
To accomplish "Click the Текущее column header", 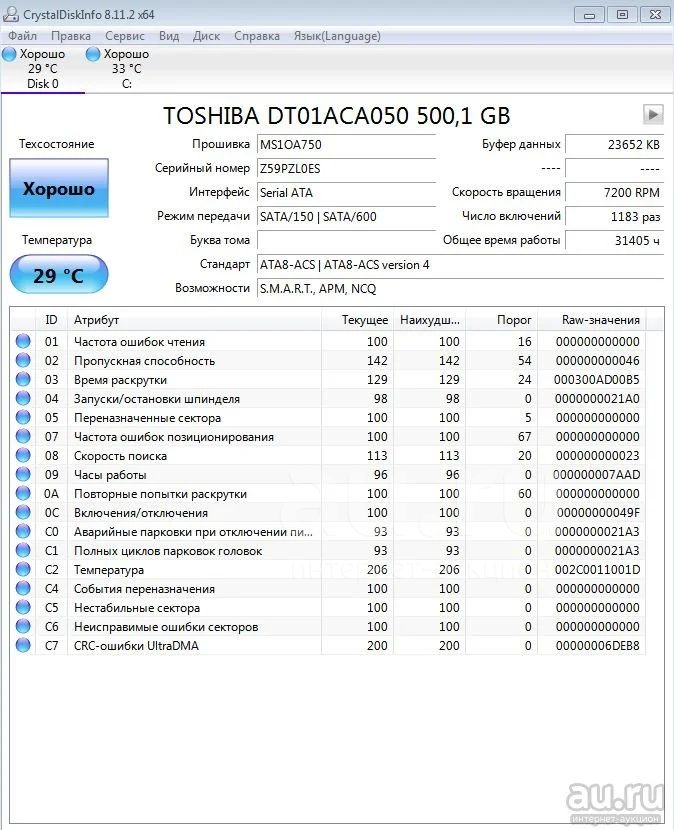I will (358, 320).
